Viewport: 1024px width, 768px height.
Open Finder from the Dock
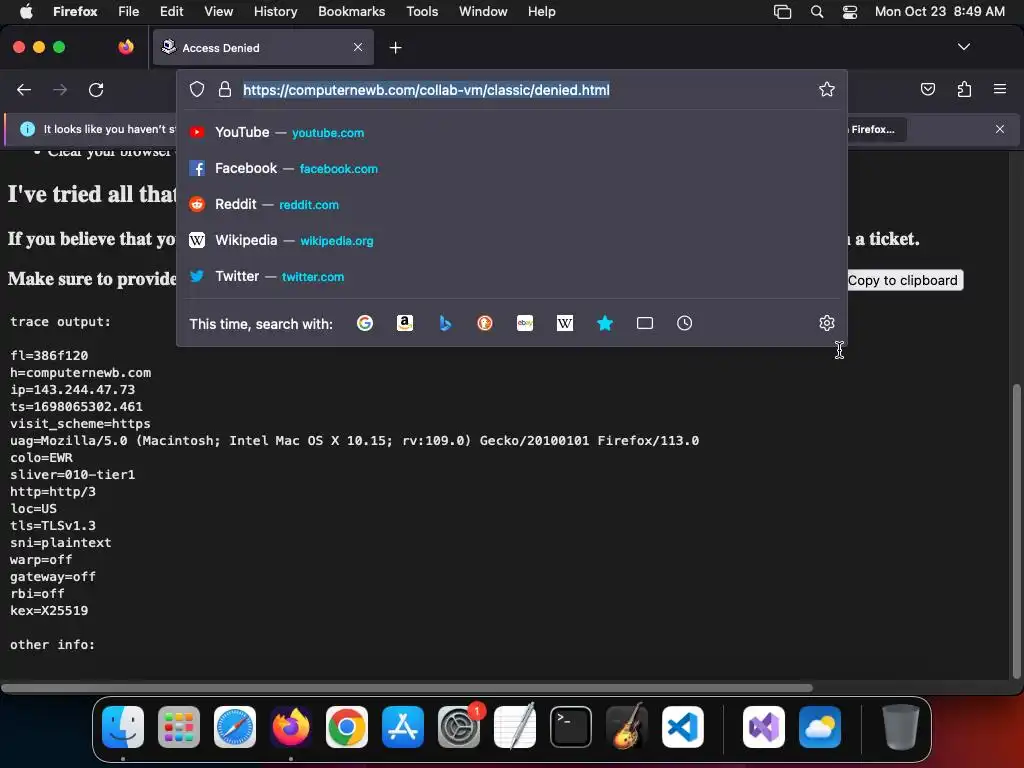123,726
